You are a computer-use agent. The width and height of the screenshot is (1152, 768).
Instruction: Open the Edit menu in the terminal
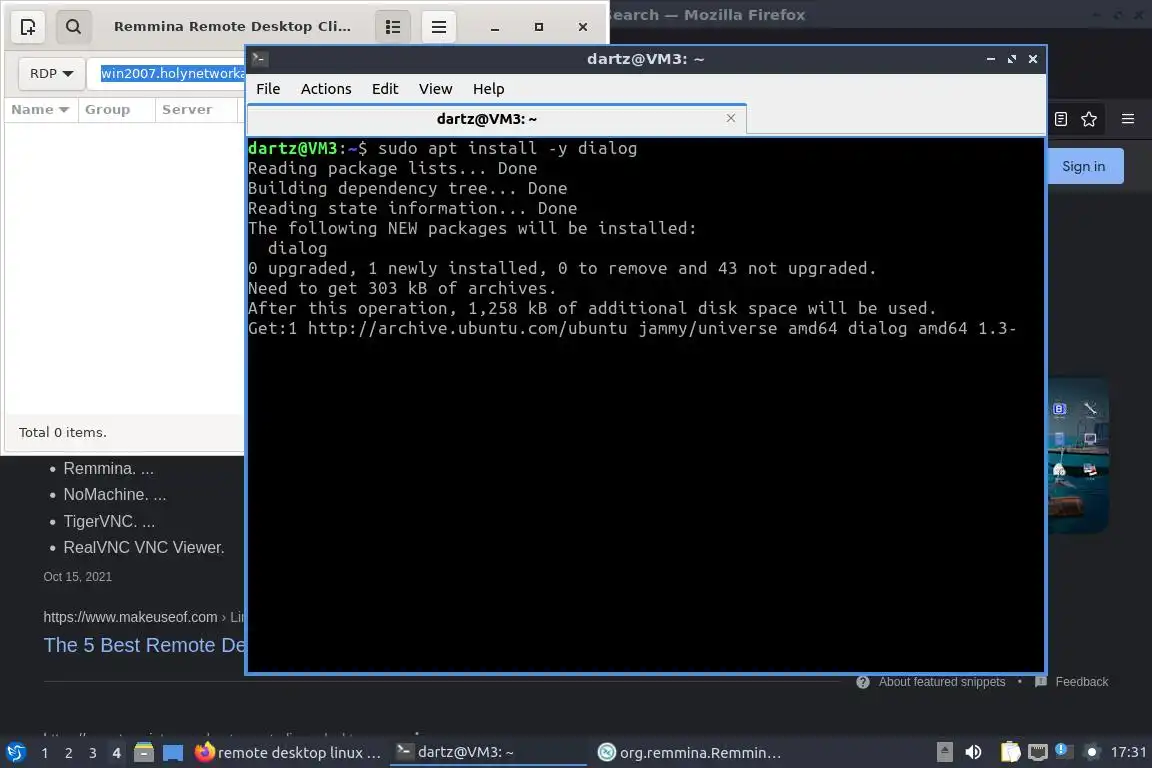pos(385,89)
